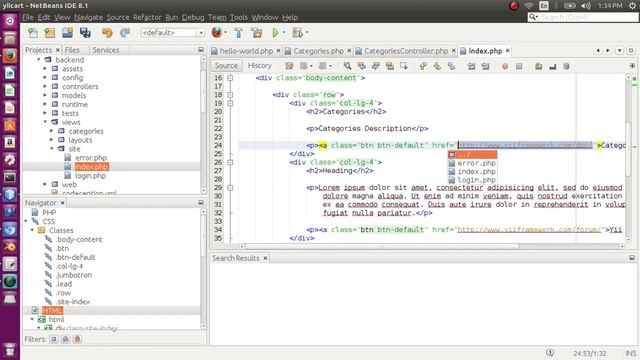Click the volume icon in top panel

[x=586, y=6]
